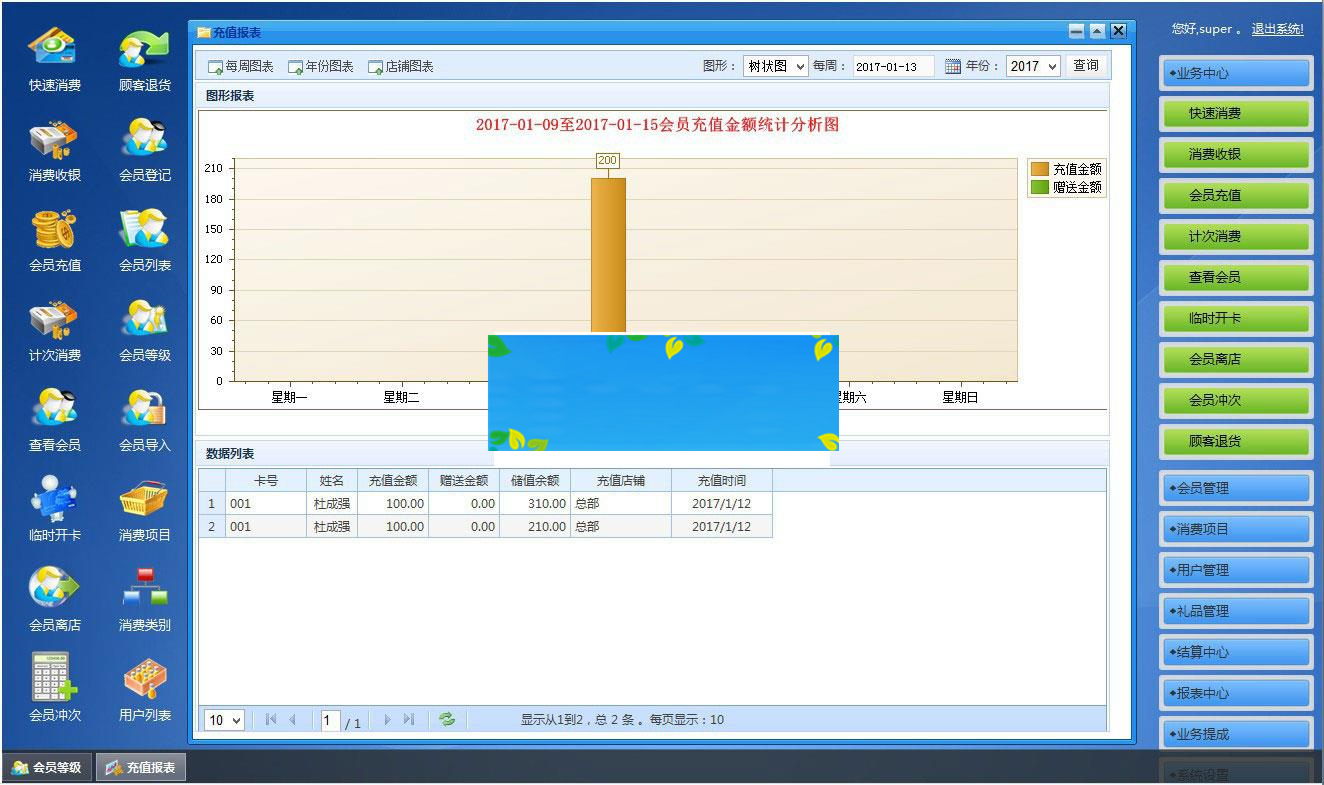Click the 退出系统 logout link
The width and height of the screenshot is (1324, 785).
tap(1277, 29)
